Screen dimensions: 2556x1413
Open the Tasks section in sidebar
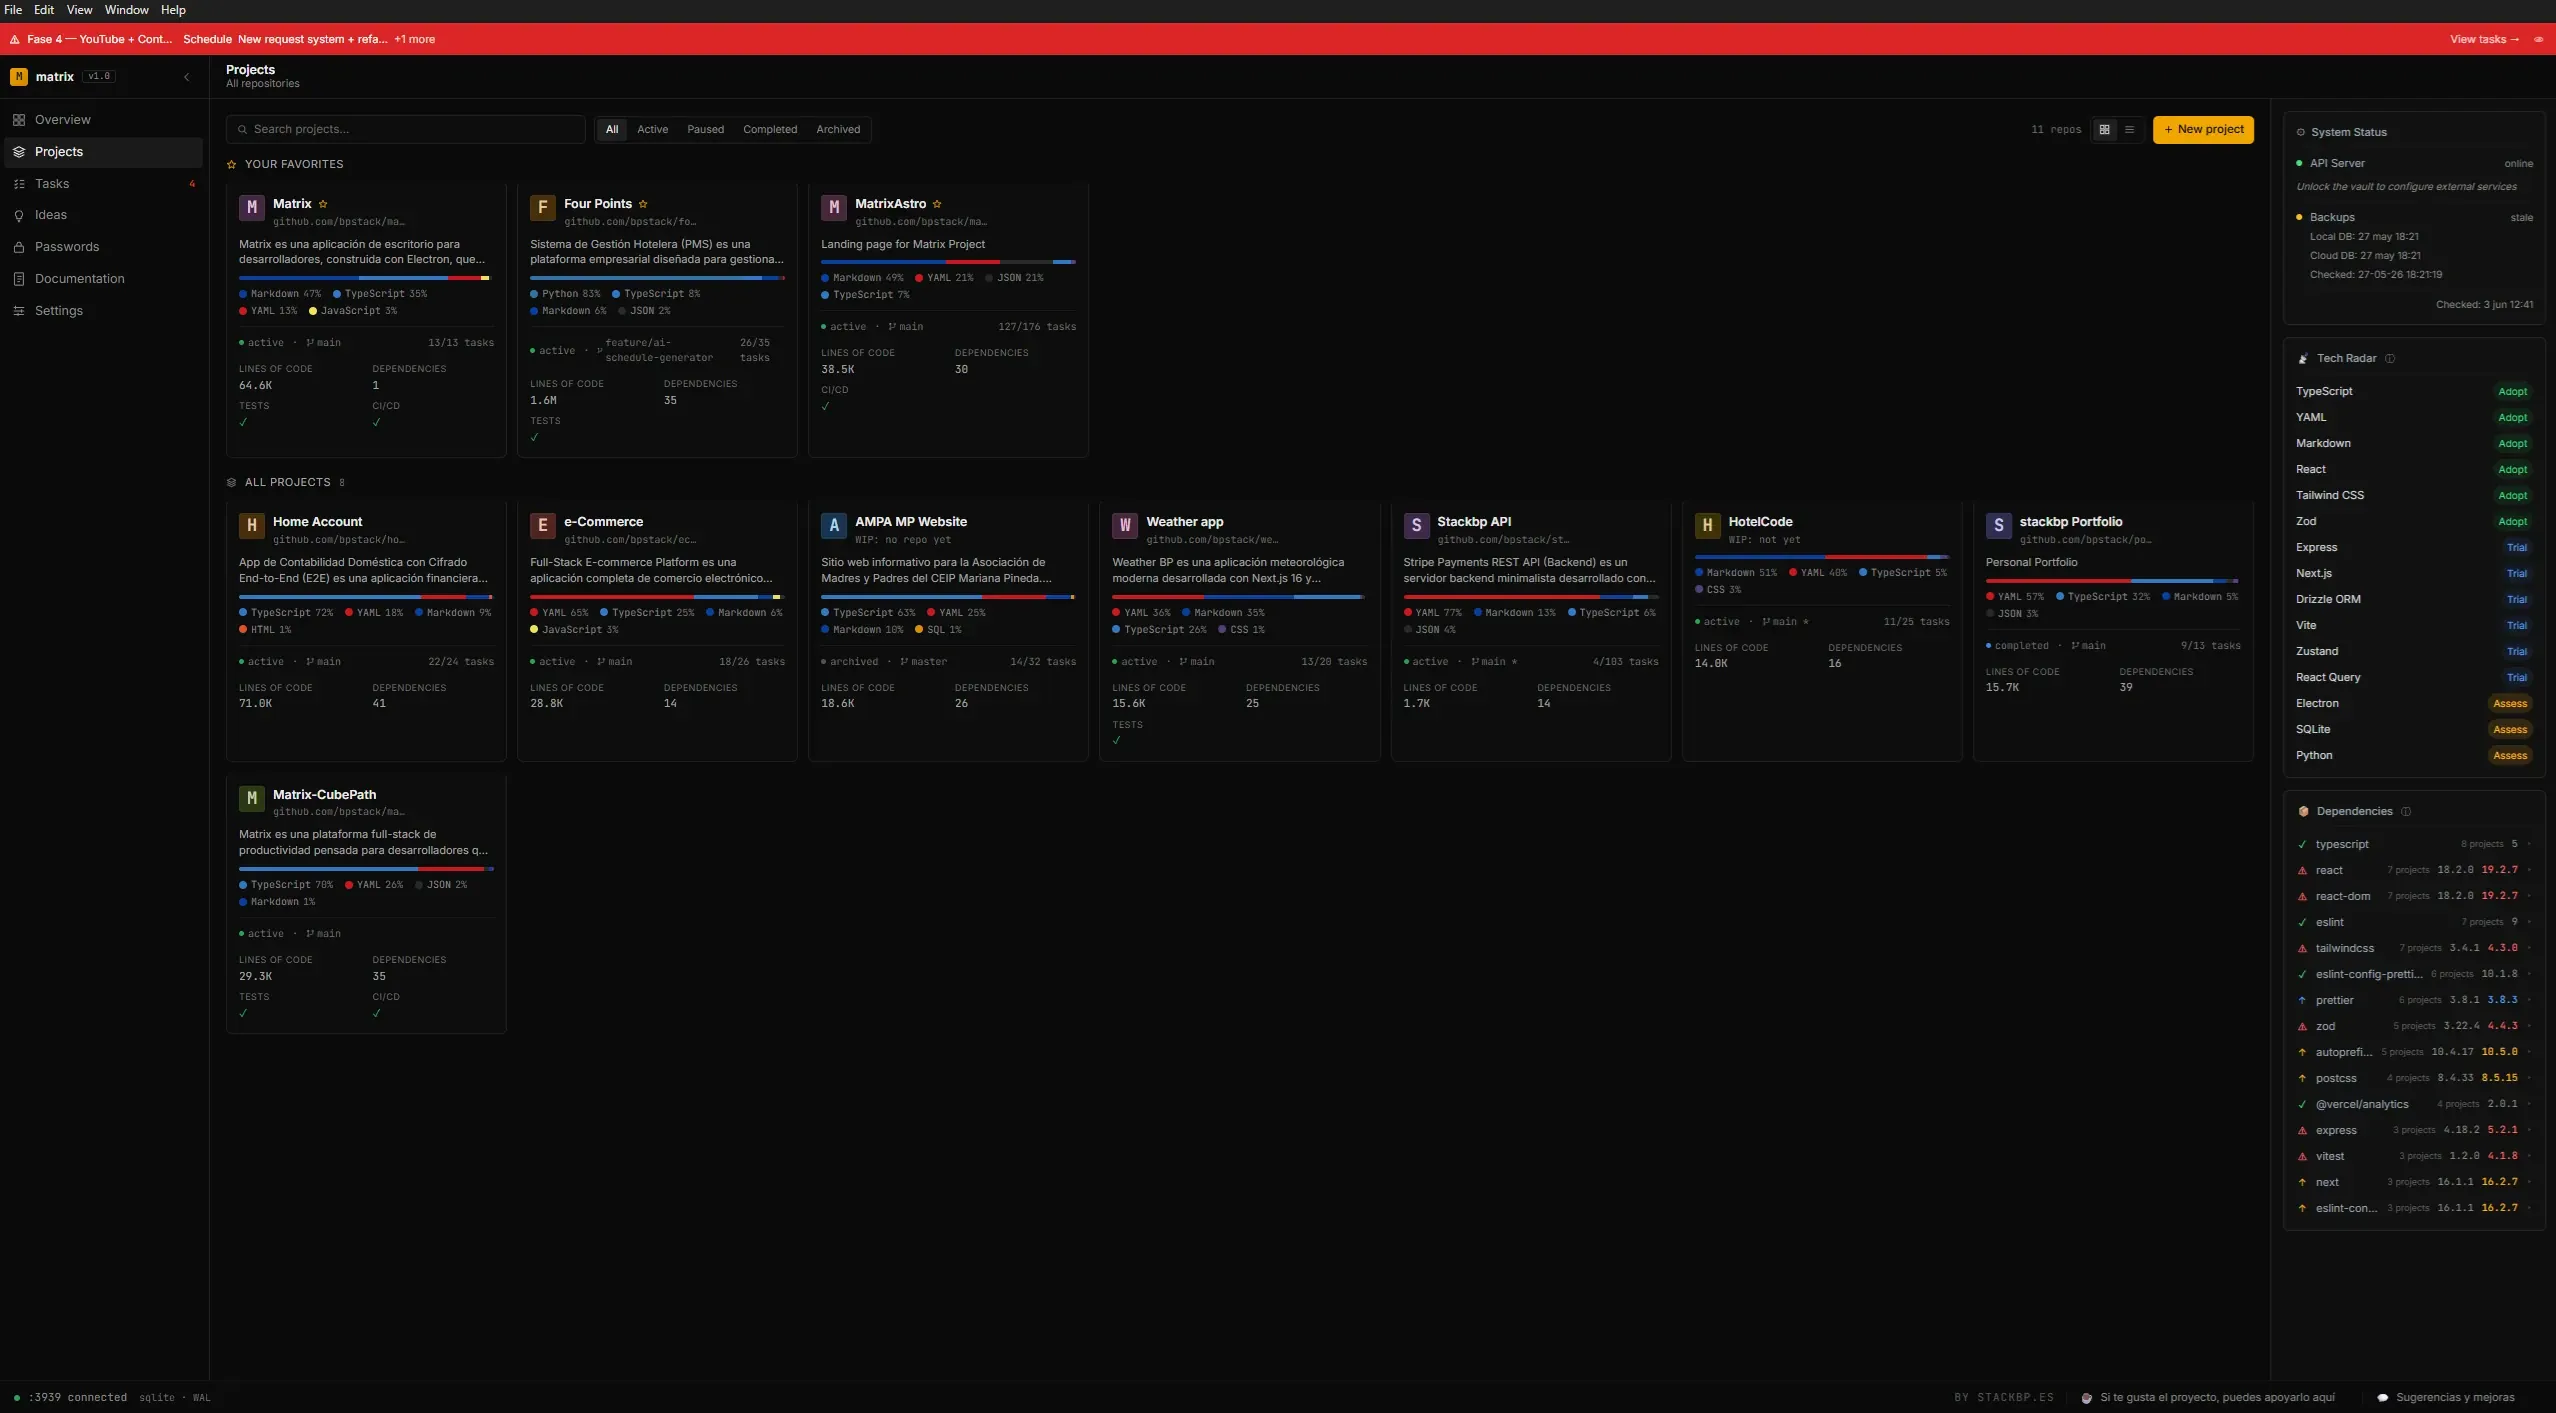click(104, 184)
